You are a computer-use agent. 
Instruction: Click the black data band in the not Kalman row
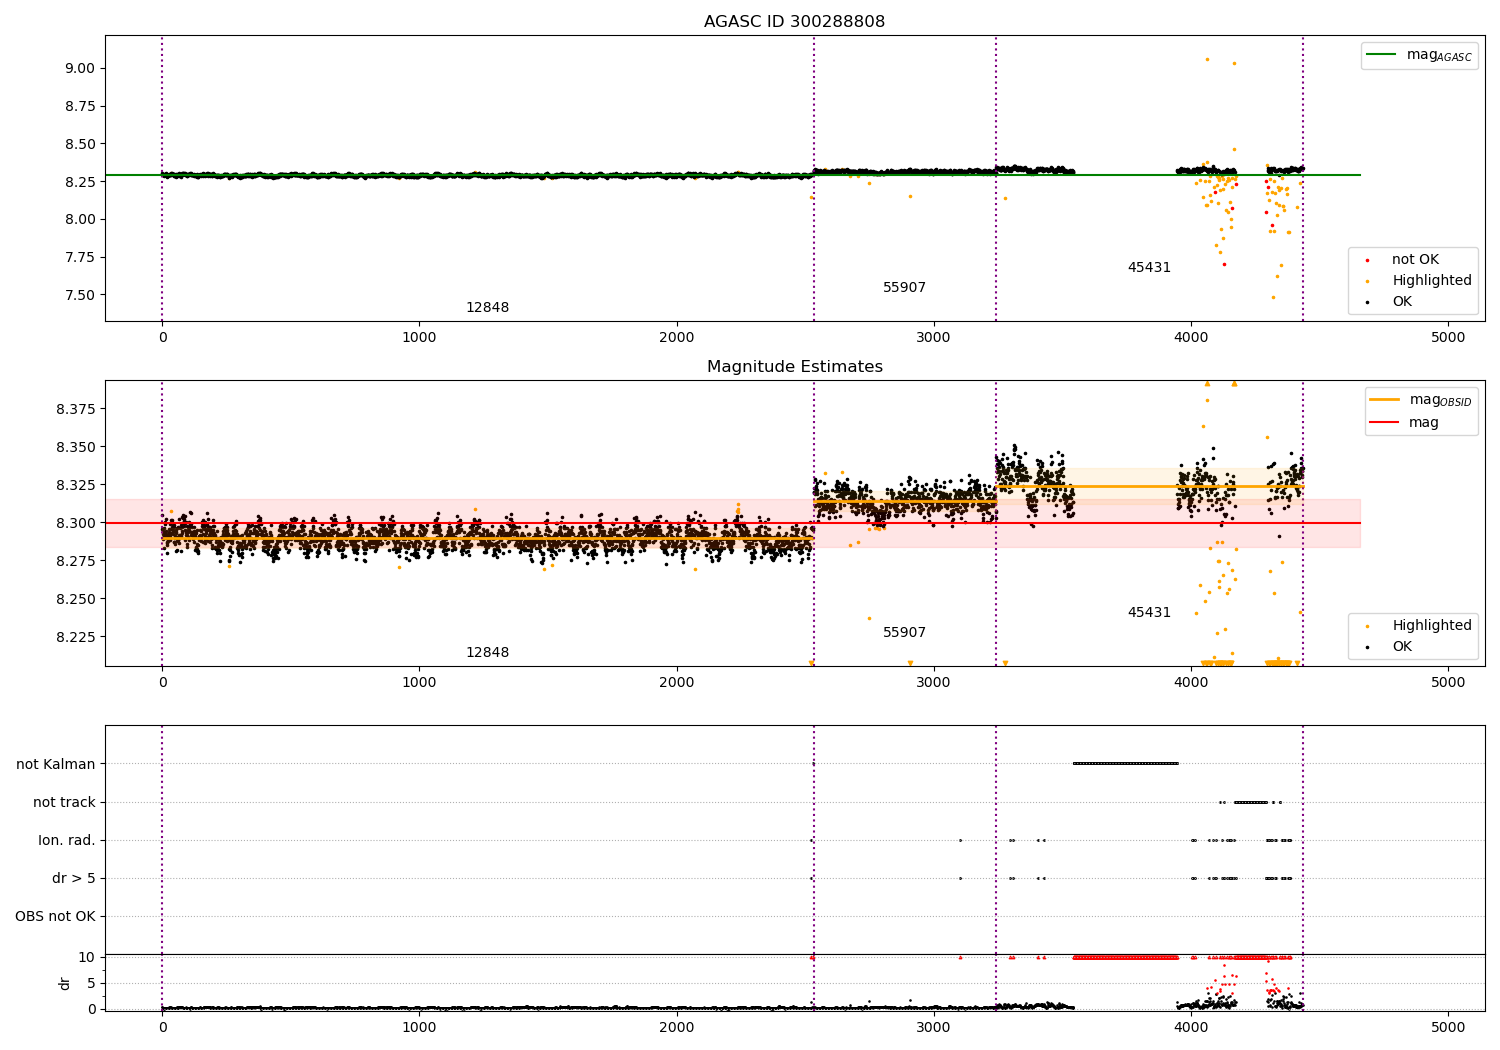pos(1126,764)
